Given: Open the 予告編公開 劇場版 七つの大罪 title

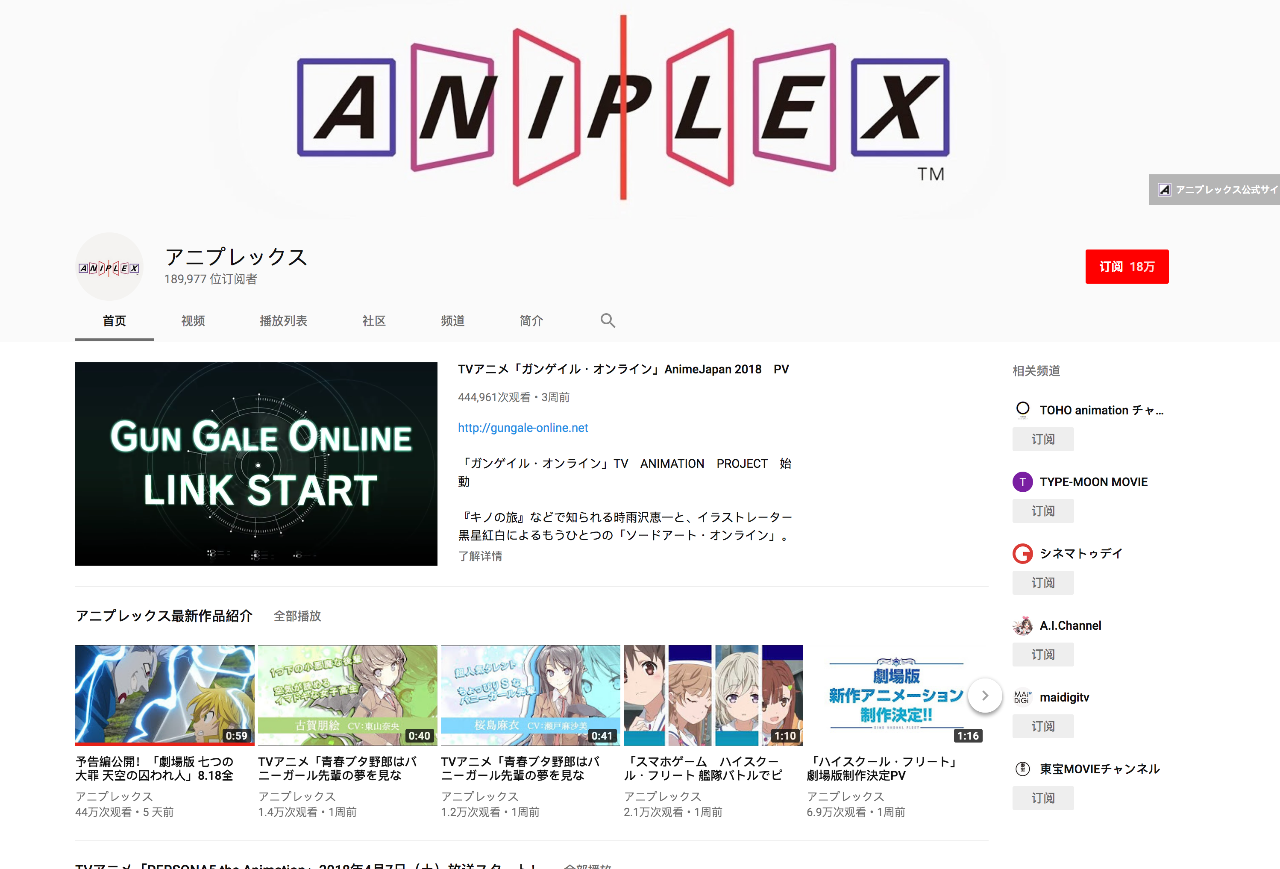Looking at the screenshot, I should [154, 769].
